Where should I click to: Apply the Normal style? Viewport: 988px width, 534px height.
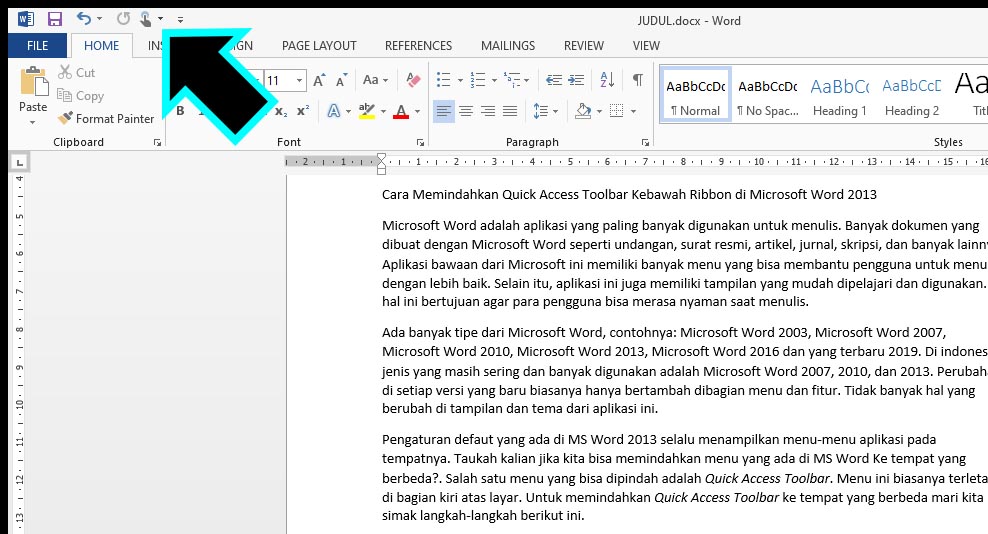(x=696, y=94)
